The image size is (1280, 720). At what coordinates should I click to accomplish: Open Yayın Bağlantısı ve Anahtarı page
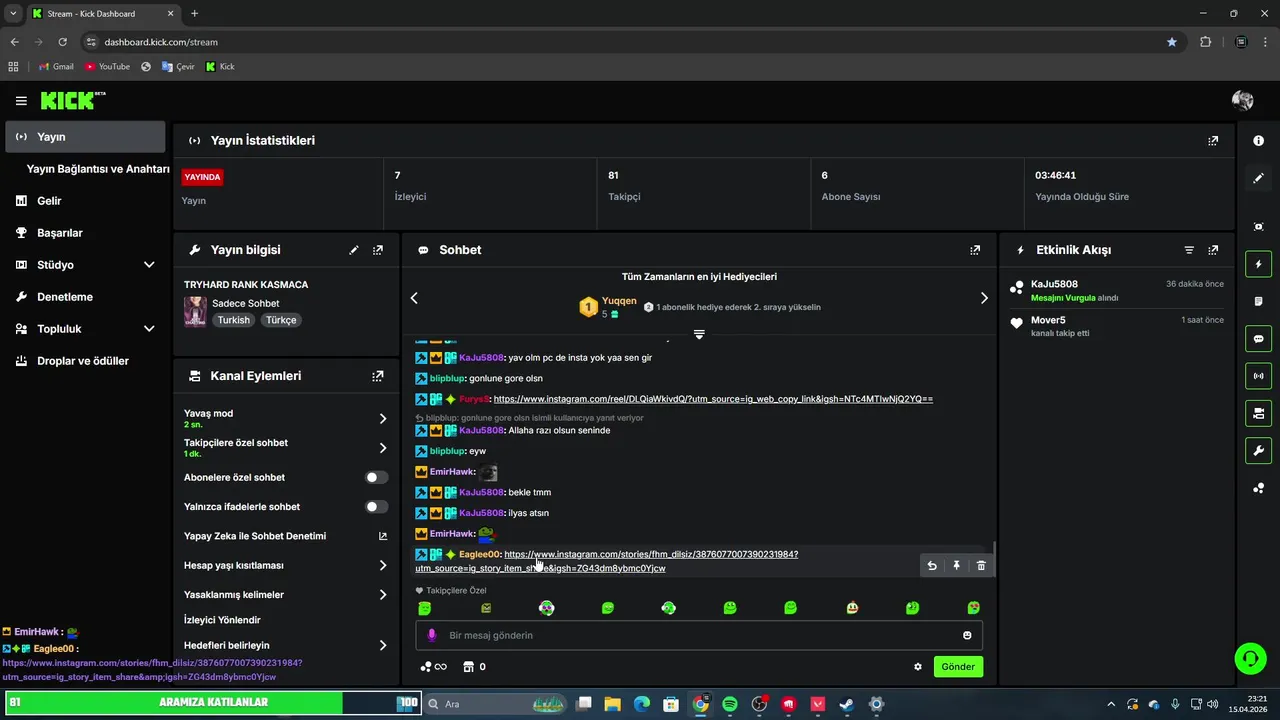click(98, 169)
